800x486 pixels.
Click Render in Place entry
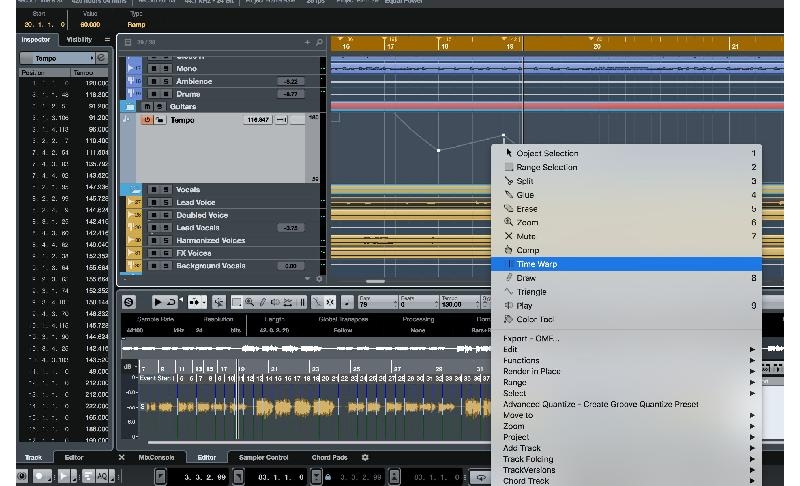(626, 371)
